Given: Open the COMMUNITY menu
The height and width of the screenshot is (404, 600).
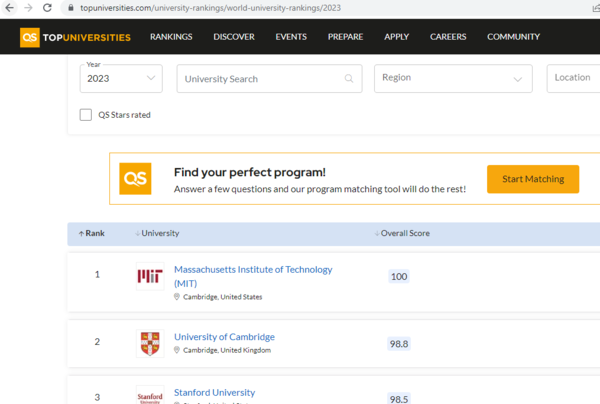Looking at the screenshot, I should (x=513, y=37).
